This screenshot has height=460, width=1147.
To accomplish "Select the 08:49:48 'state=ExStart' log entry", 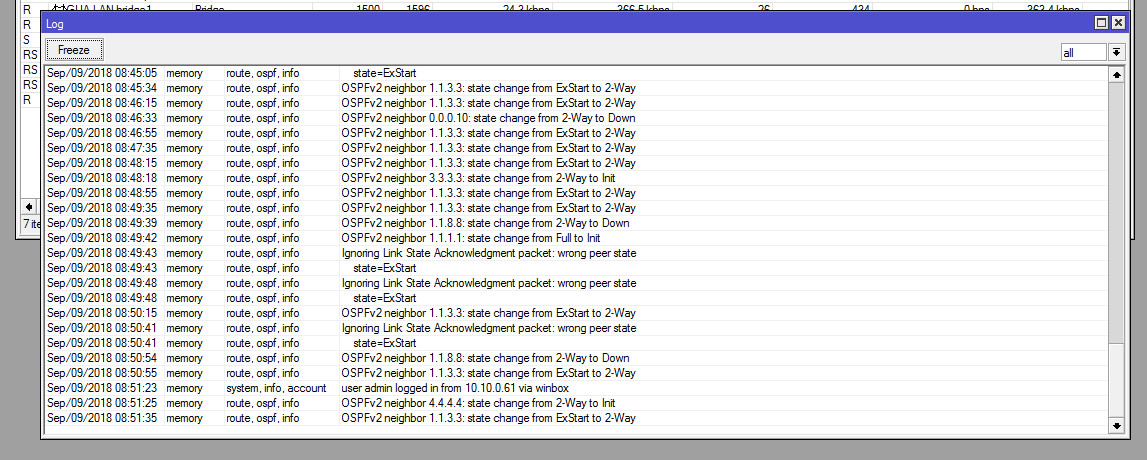I will pos(576,298).
